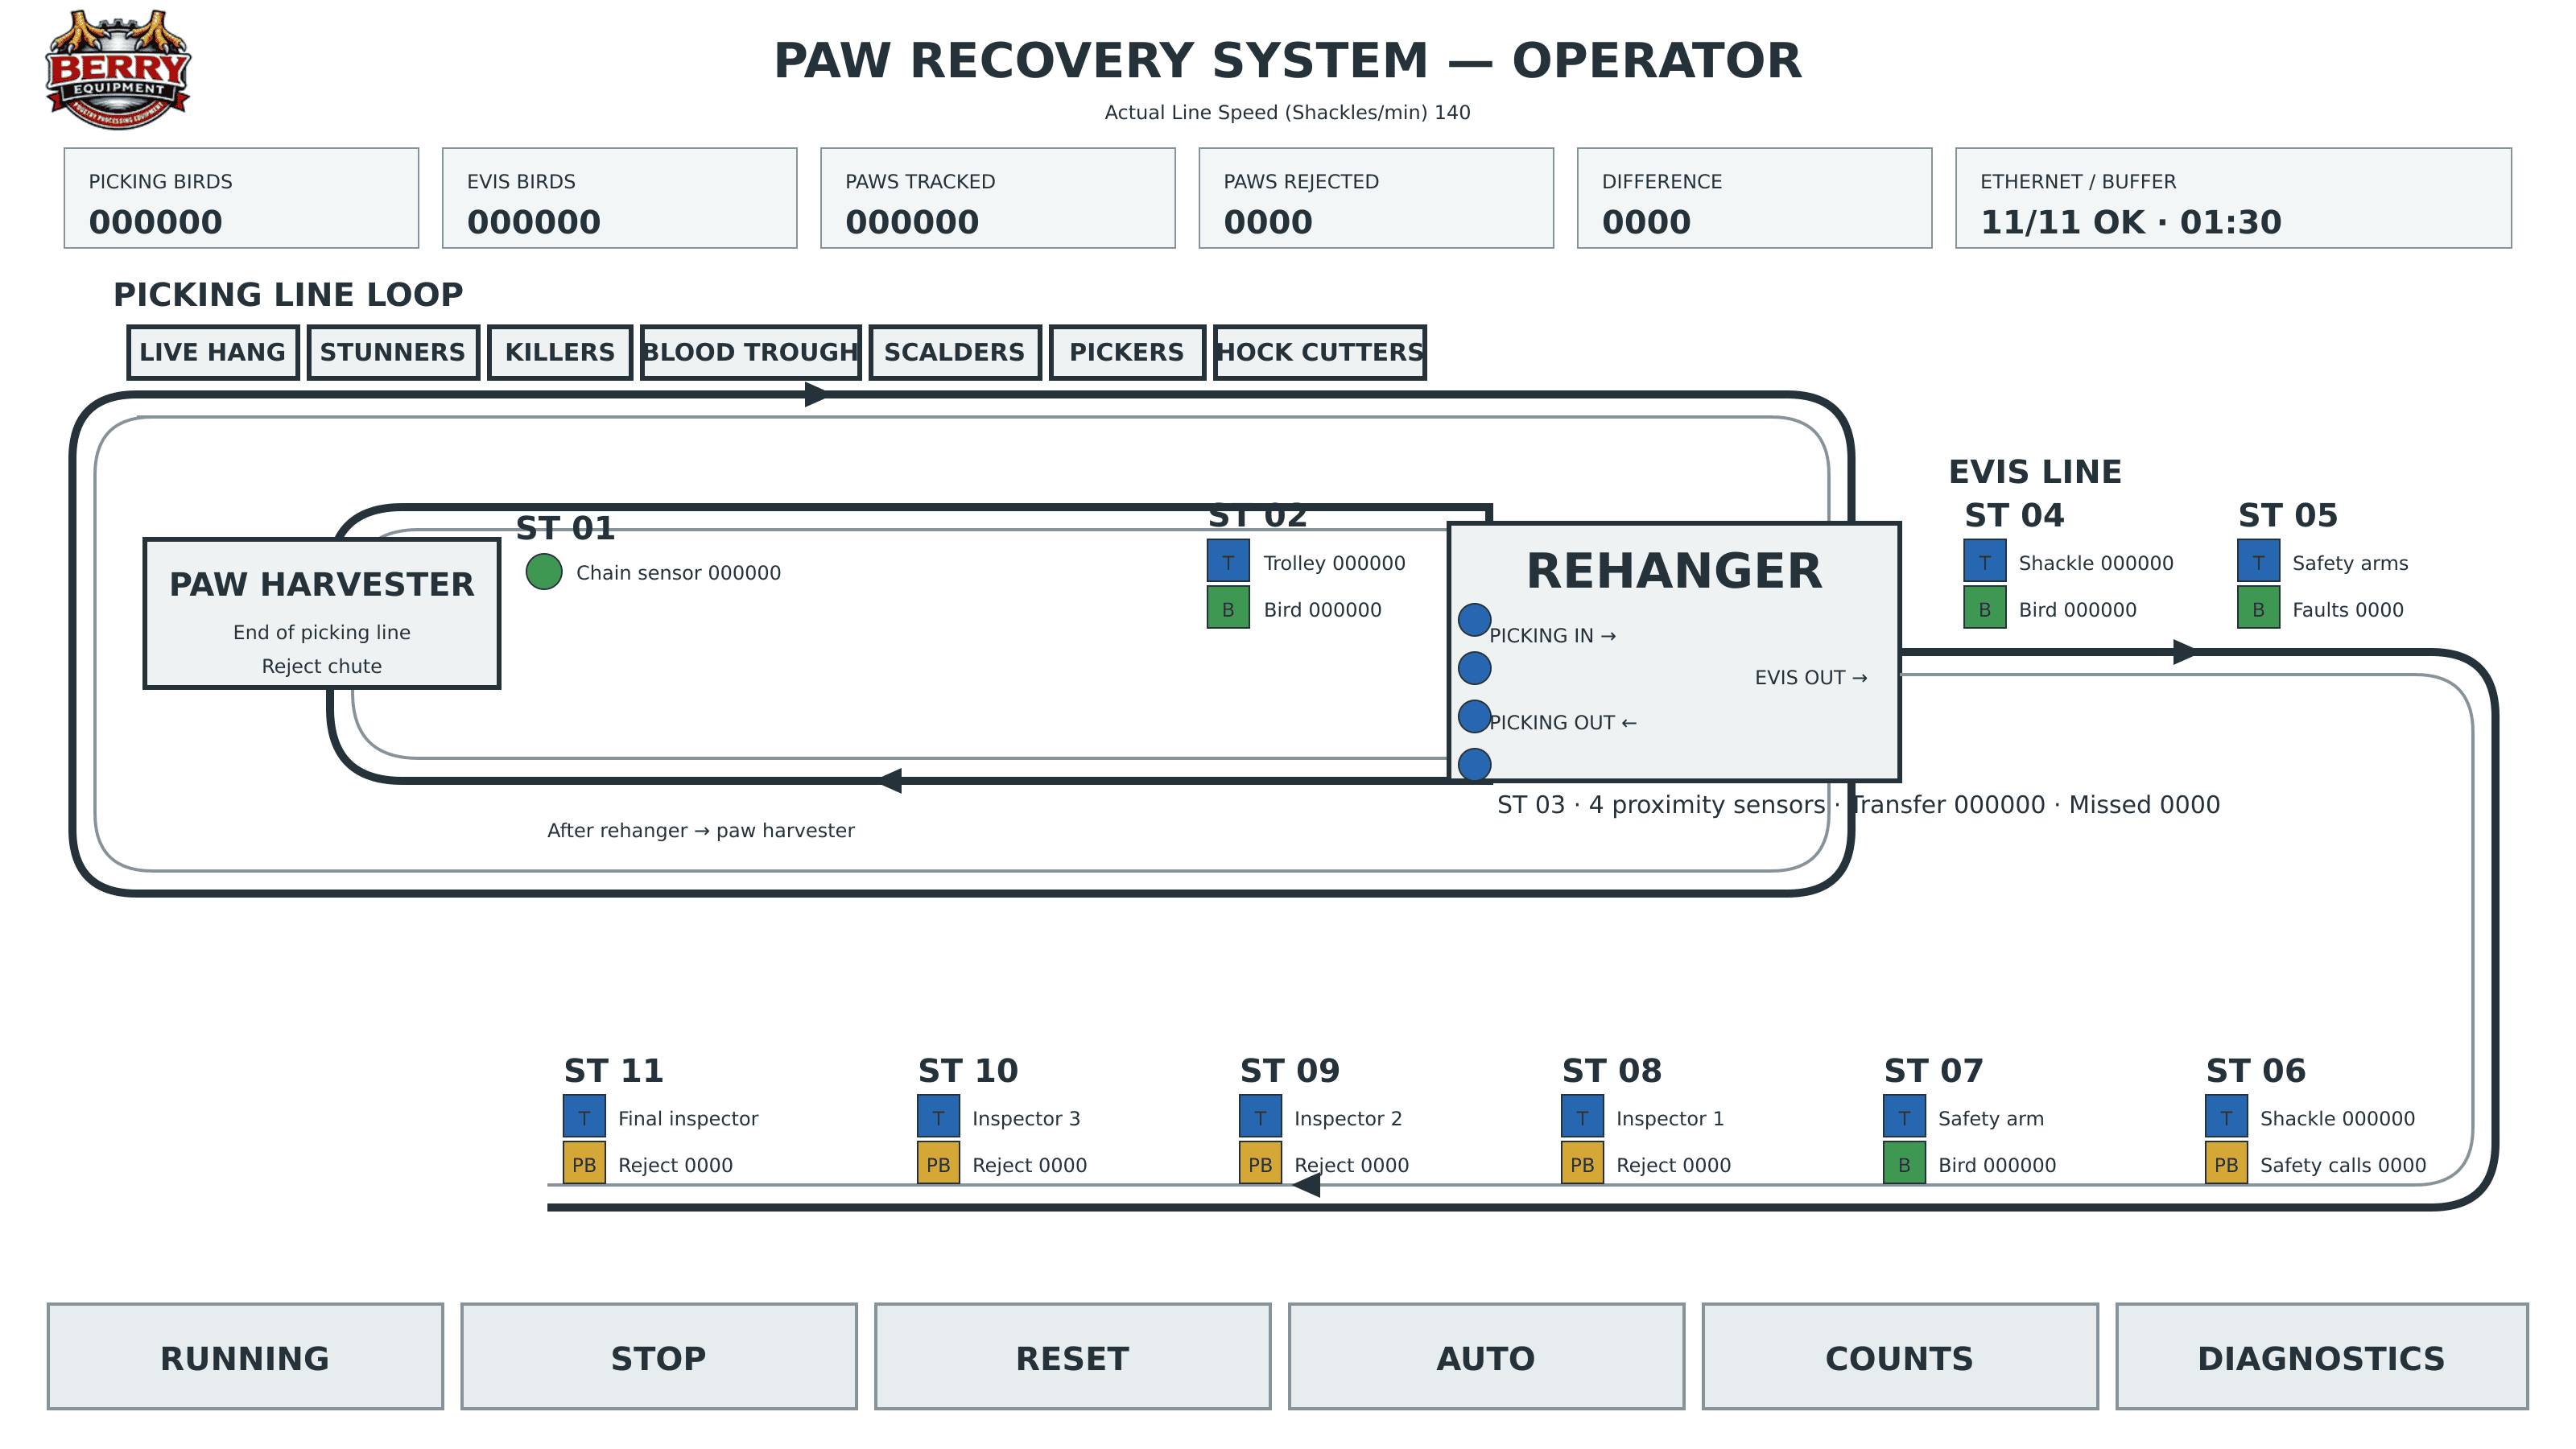Click ST 11 Reject PB icon
The image size is (2576, 1449).
585,1163
